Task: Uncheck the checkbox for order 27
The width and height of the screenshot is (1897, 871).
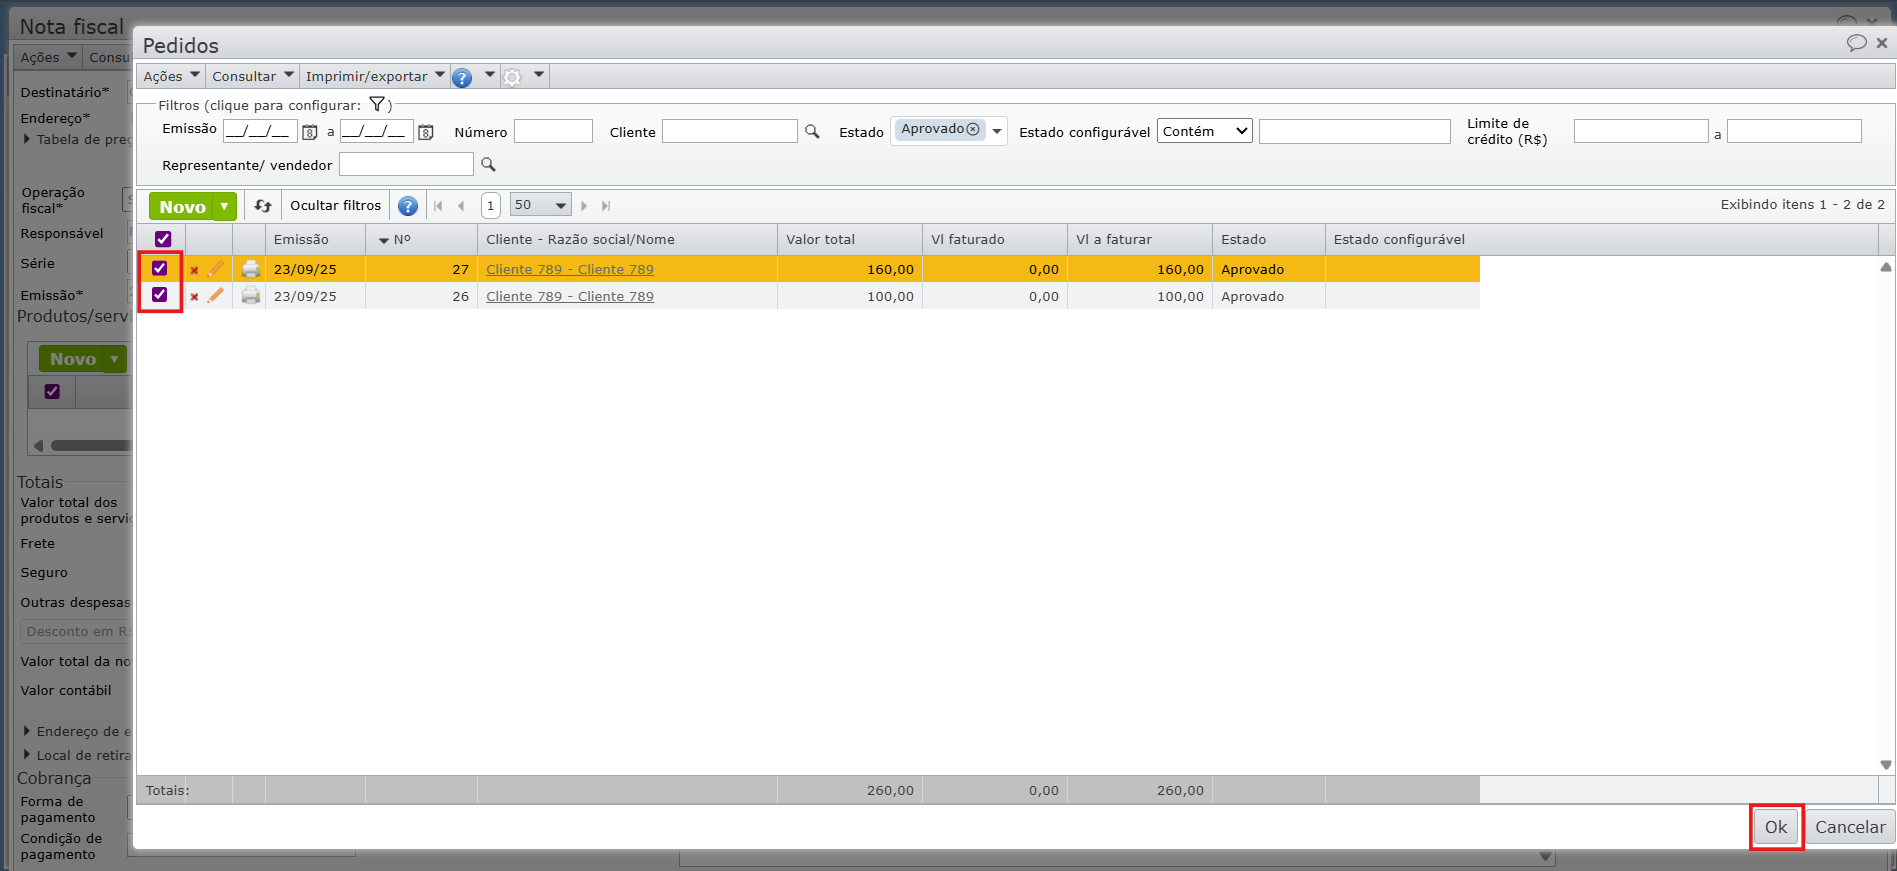Action: click(160, 268)
